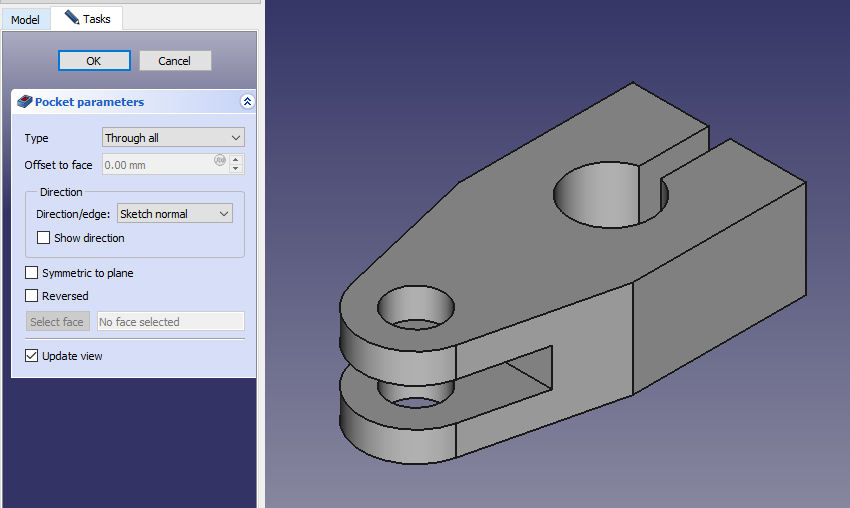
Task: Click the pencil icon on Tasks tab
Action: (x=71, y=18)
